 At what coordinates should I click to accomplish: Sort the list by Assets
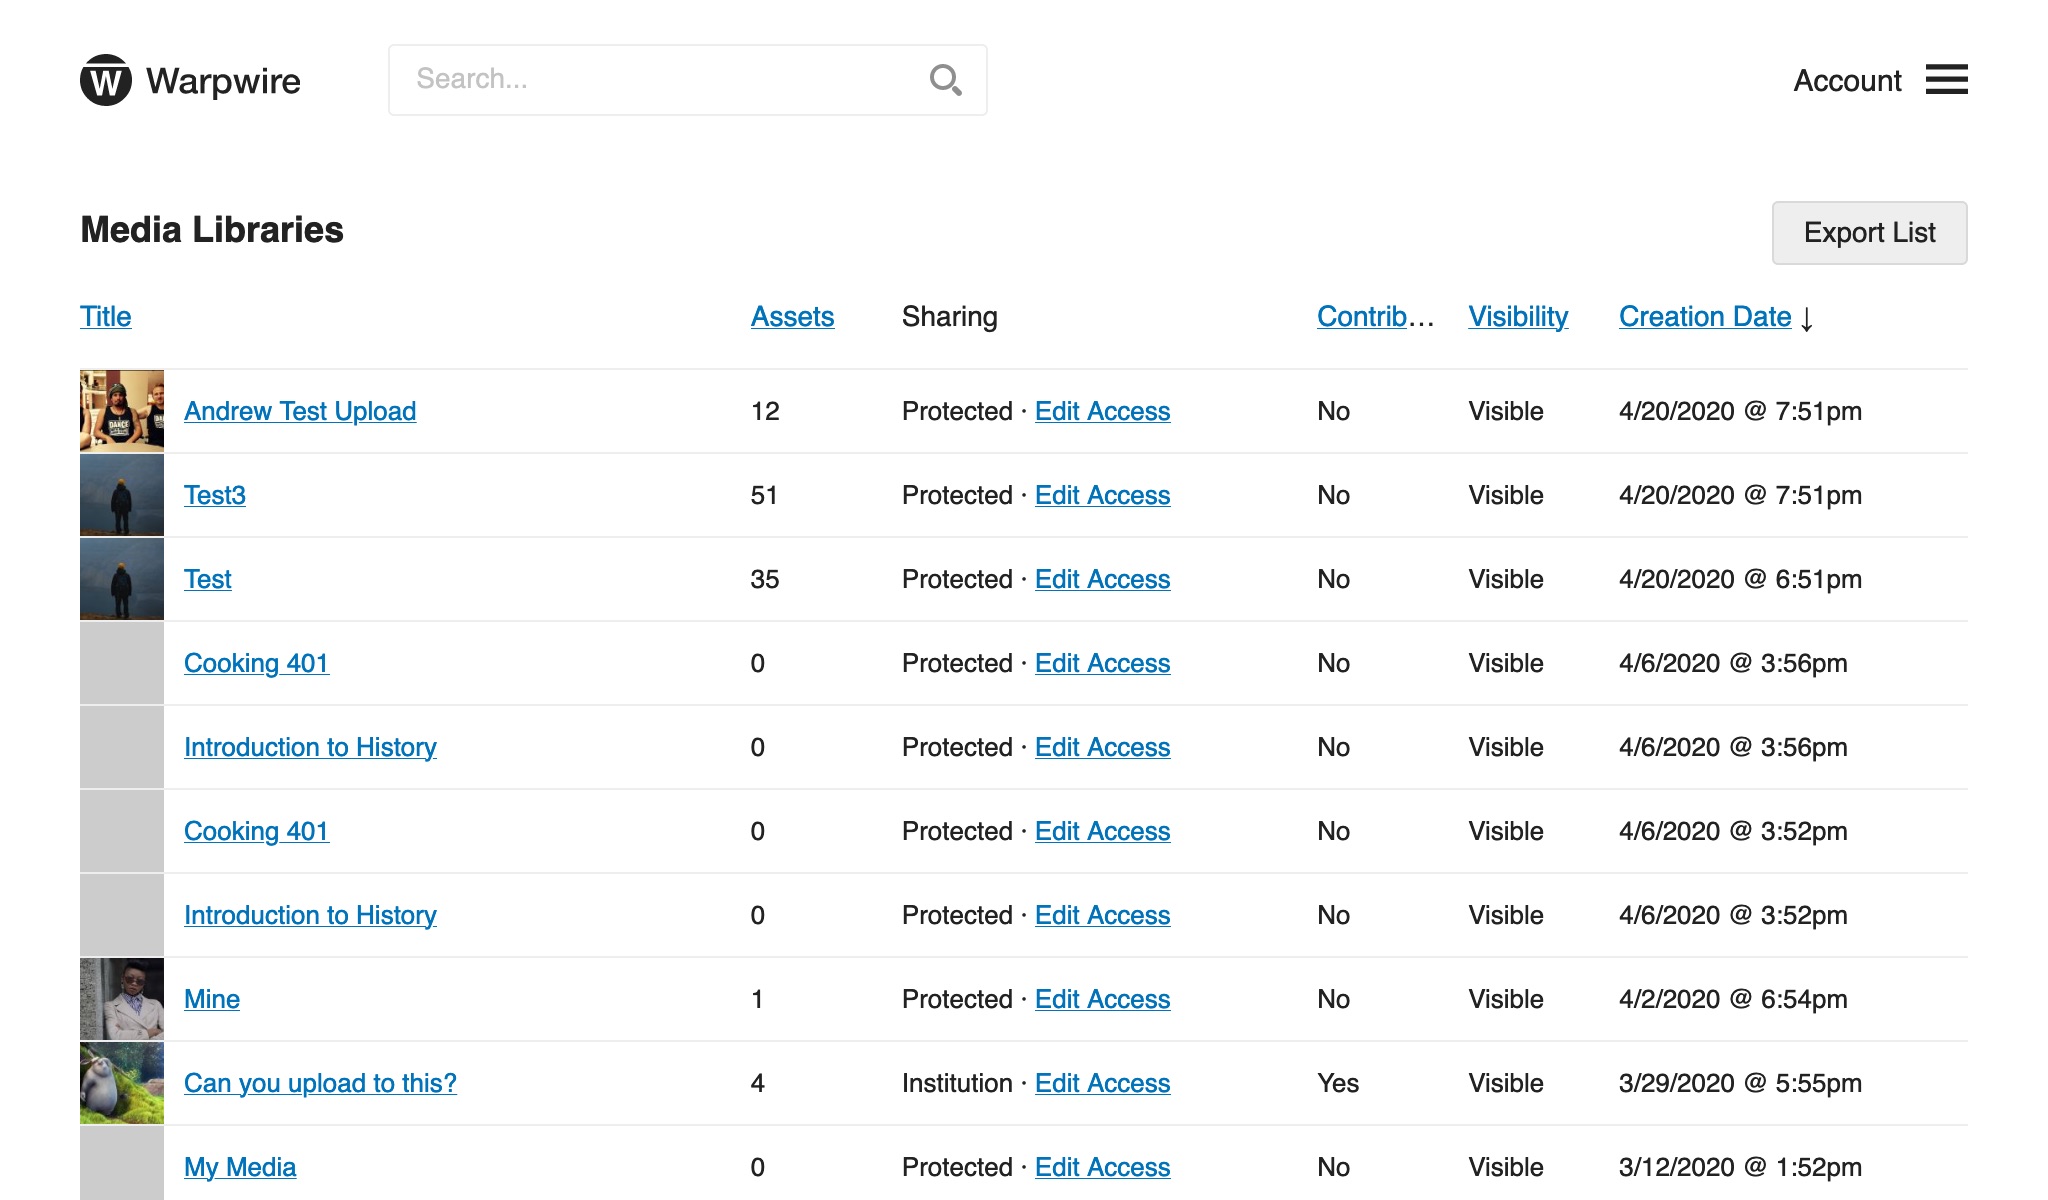coord(792,317)
